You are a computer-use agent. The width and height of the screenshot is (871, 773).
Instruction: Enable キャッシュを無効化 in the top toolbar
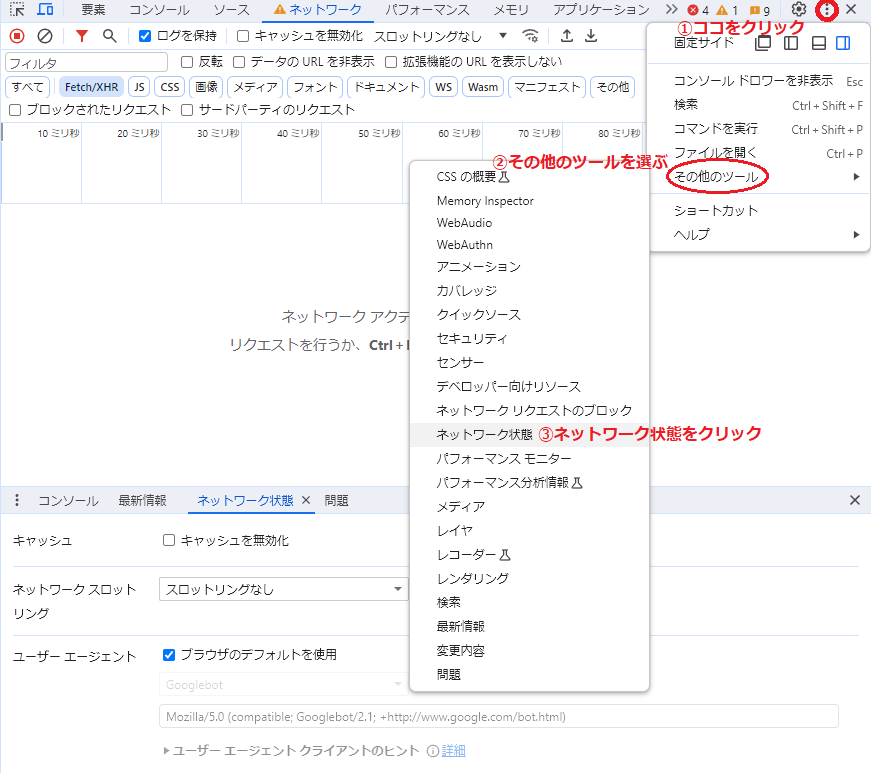click(243, 36)
